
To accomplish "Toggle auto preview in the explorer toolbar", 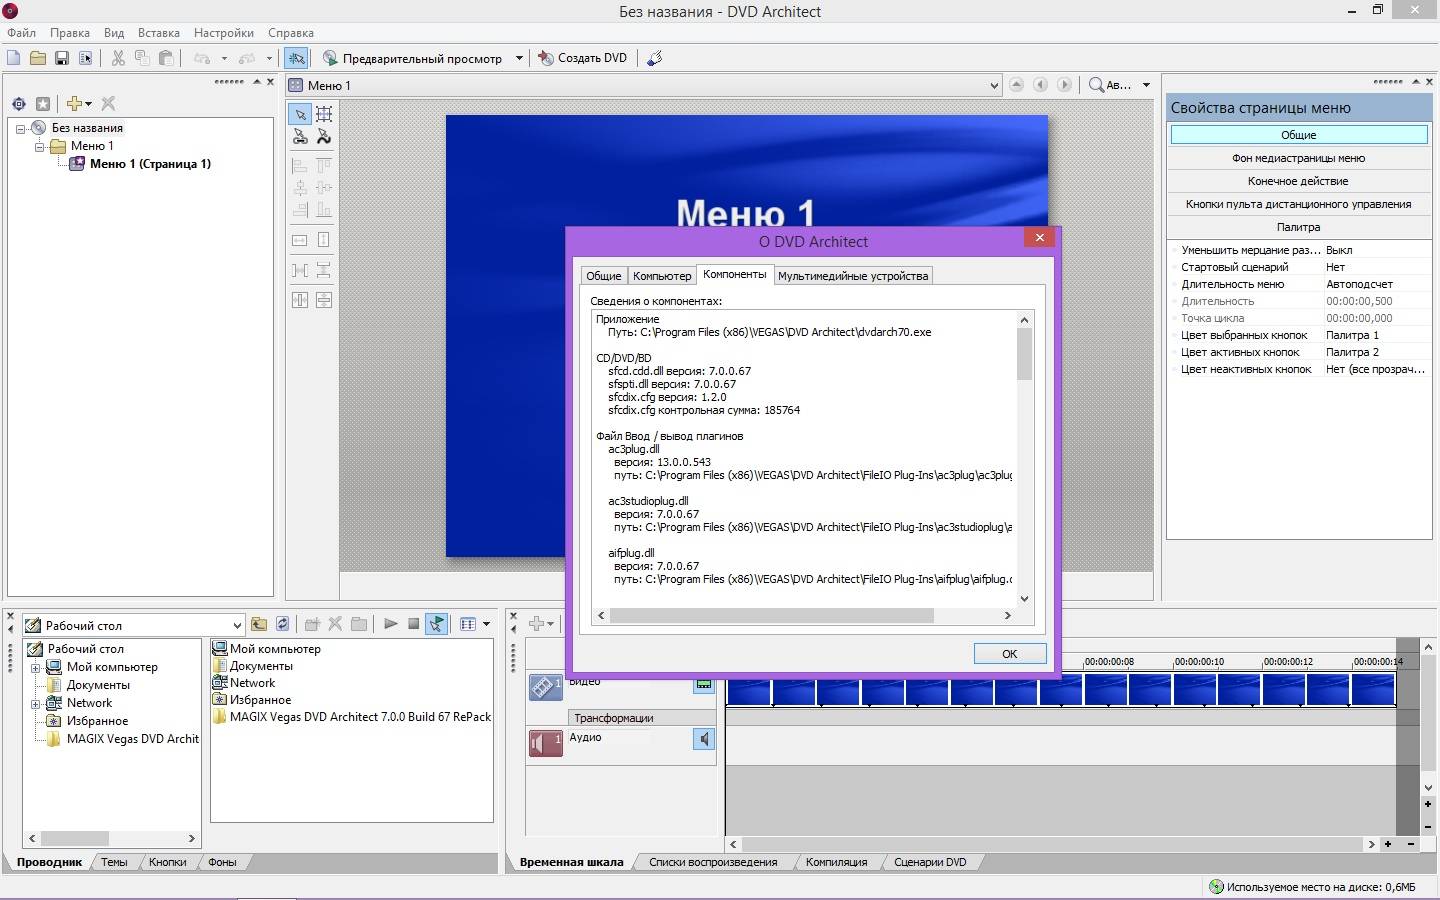I will pos(436,624).
